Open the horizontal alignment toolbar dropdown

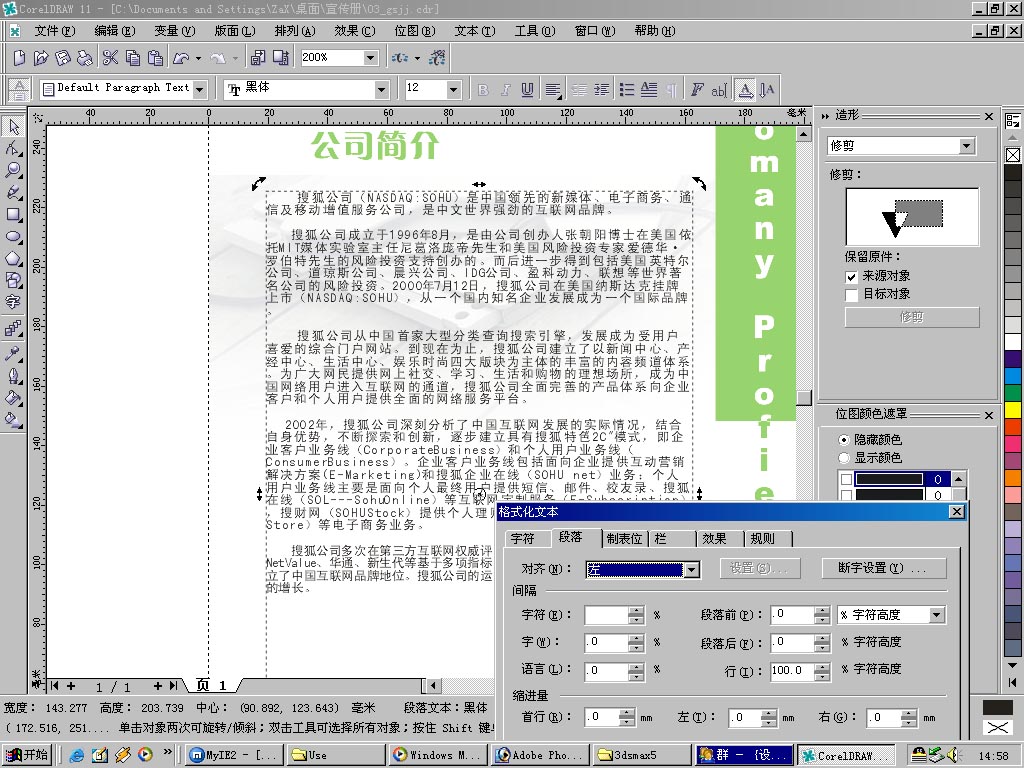(553, 89)
